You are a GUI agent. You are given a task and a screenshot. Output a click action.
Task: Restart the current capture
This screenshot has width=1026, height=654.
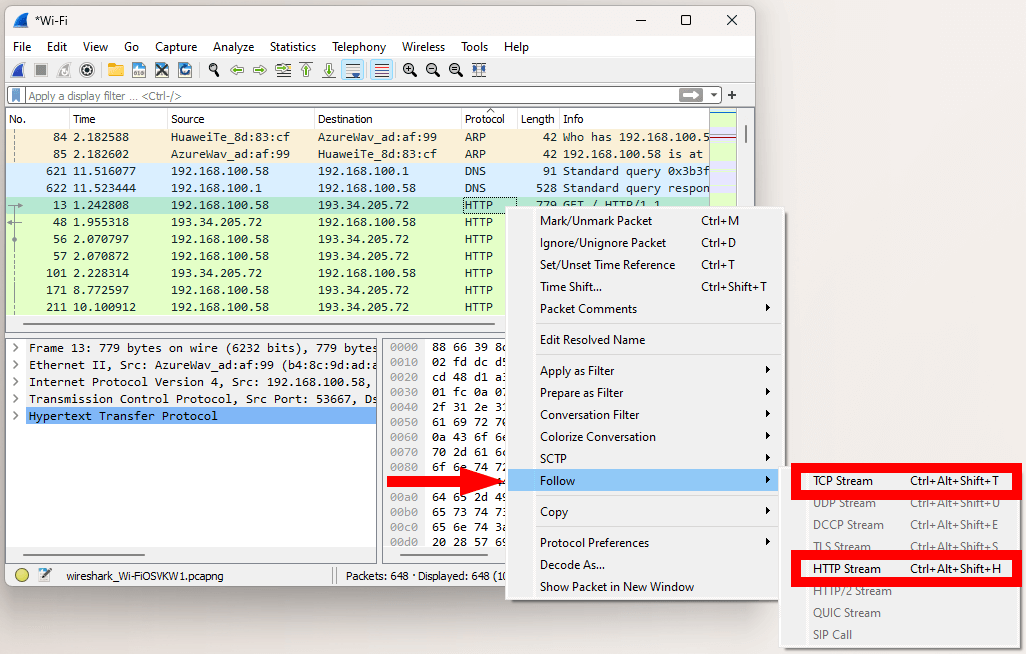(x=63, y=70)
